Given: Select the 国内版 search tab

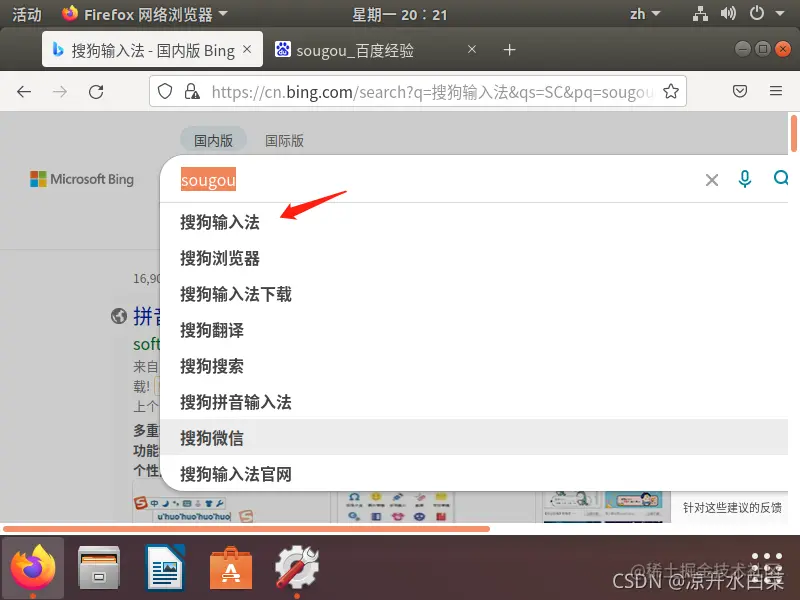Looking at the screenshot, I should [x=213, y=140].
